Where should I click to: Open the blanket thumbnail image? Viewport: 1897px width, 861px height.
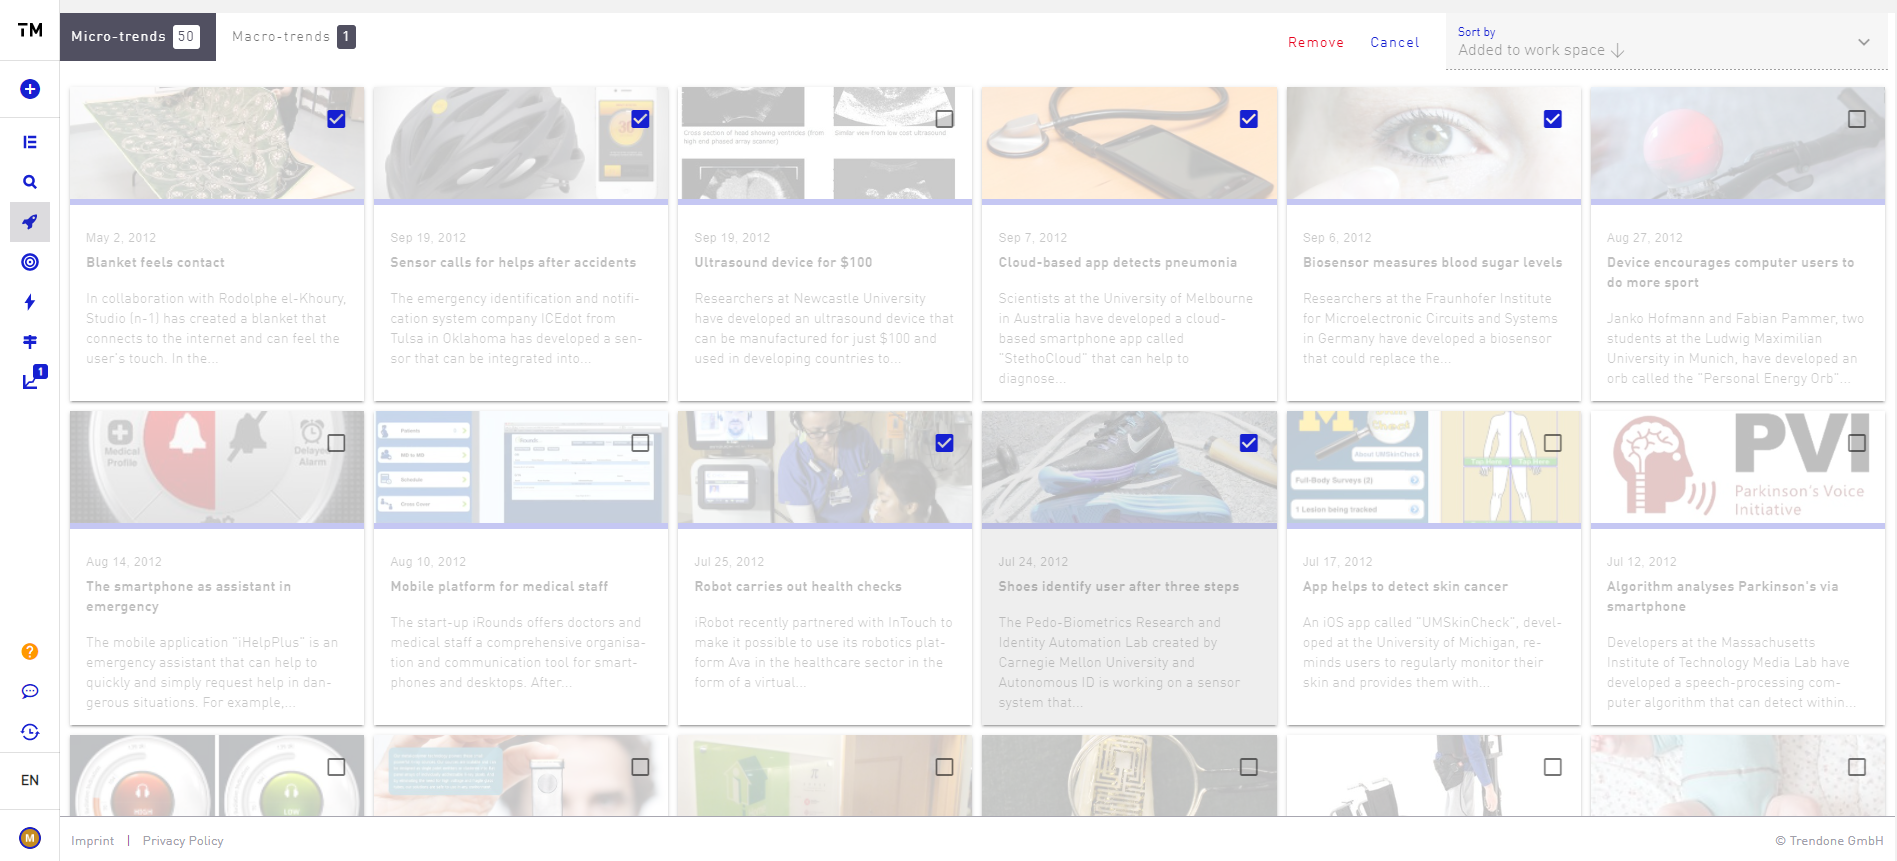tap(217, 143)
